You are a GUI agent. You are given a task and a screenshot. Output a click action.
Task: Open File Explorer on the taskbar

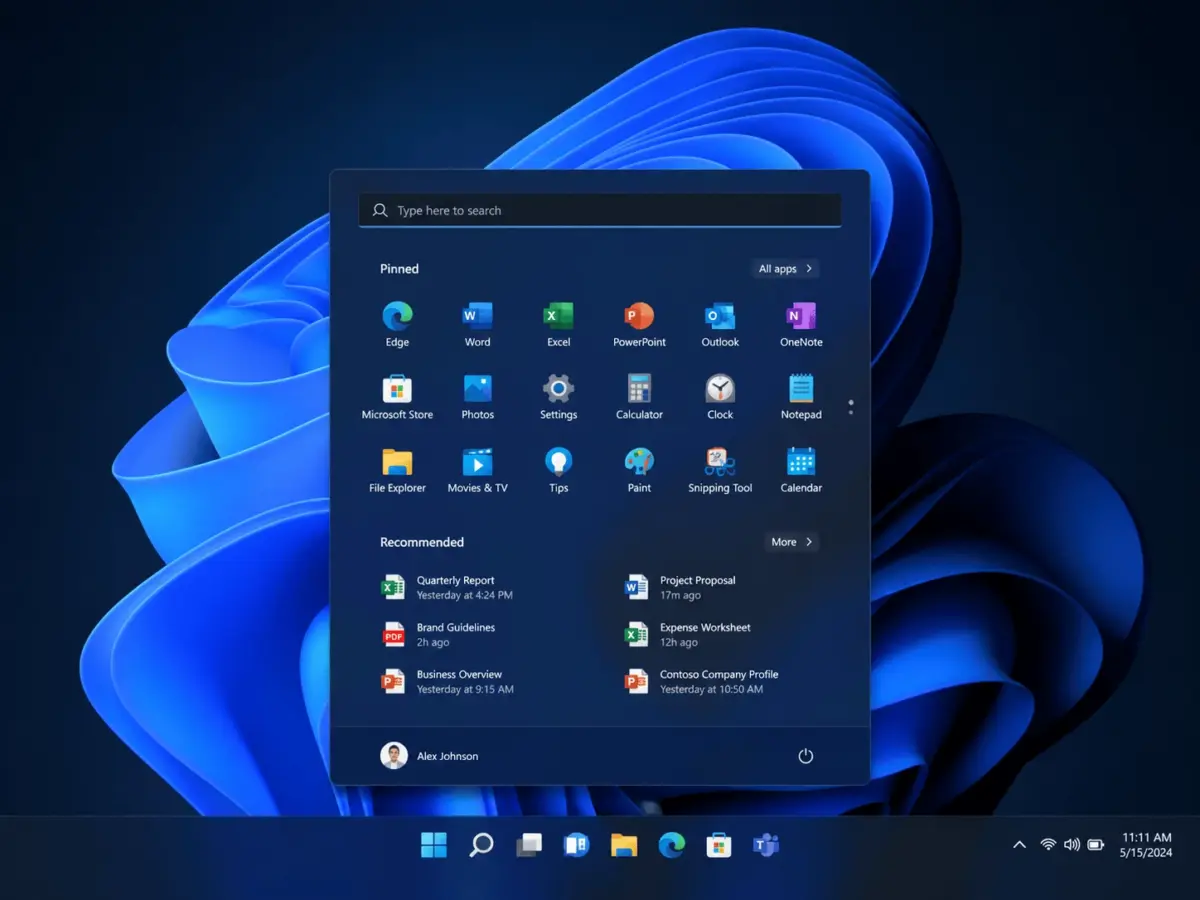pyautogui.click(x=624, y=845)
